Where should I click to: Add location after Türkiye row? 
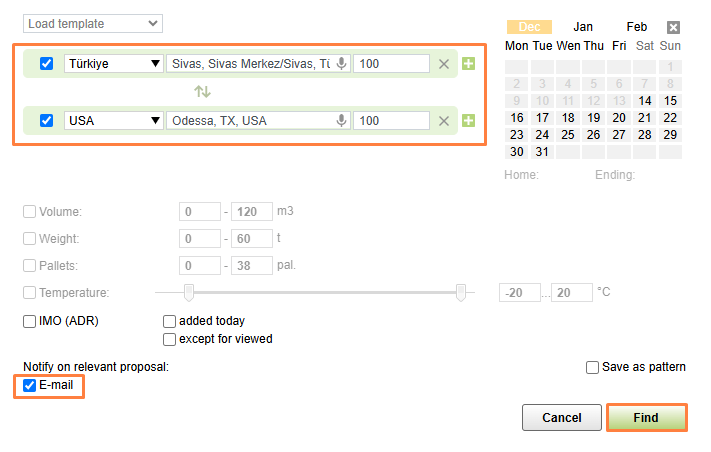click(468, 64)
